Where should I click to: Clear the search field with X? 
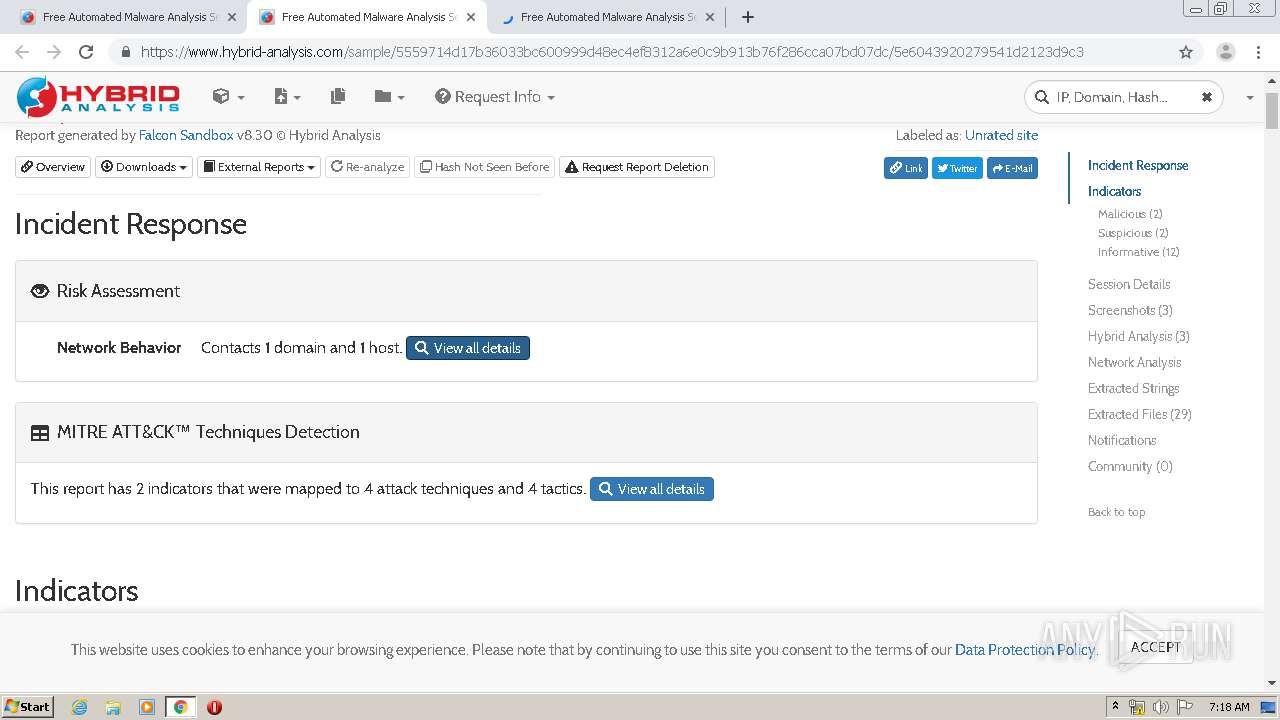[x=1207, y=97]
